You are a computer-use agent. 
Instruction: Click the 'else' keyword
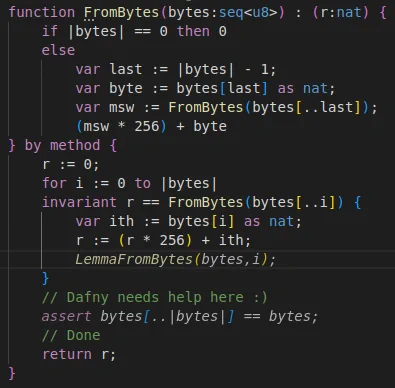coord(58,50)
